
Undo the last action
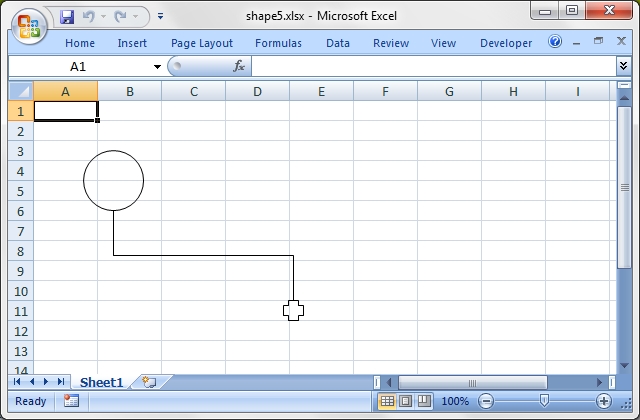pos(89,16)
